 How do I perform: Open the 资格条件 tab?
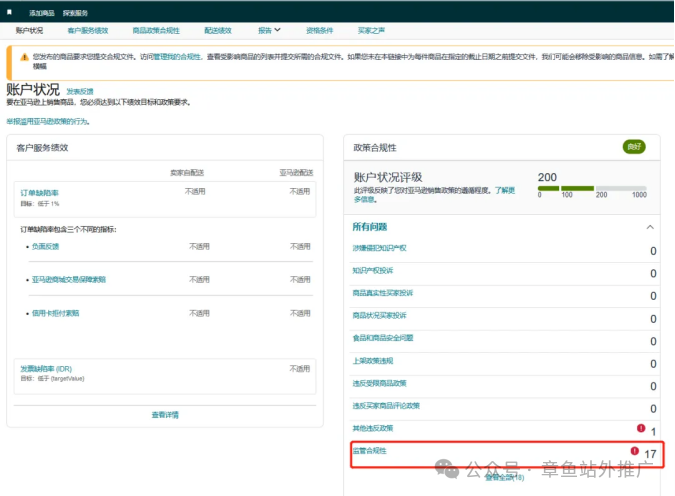321,31
